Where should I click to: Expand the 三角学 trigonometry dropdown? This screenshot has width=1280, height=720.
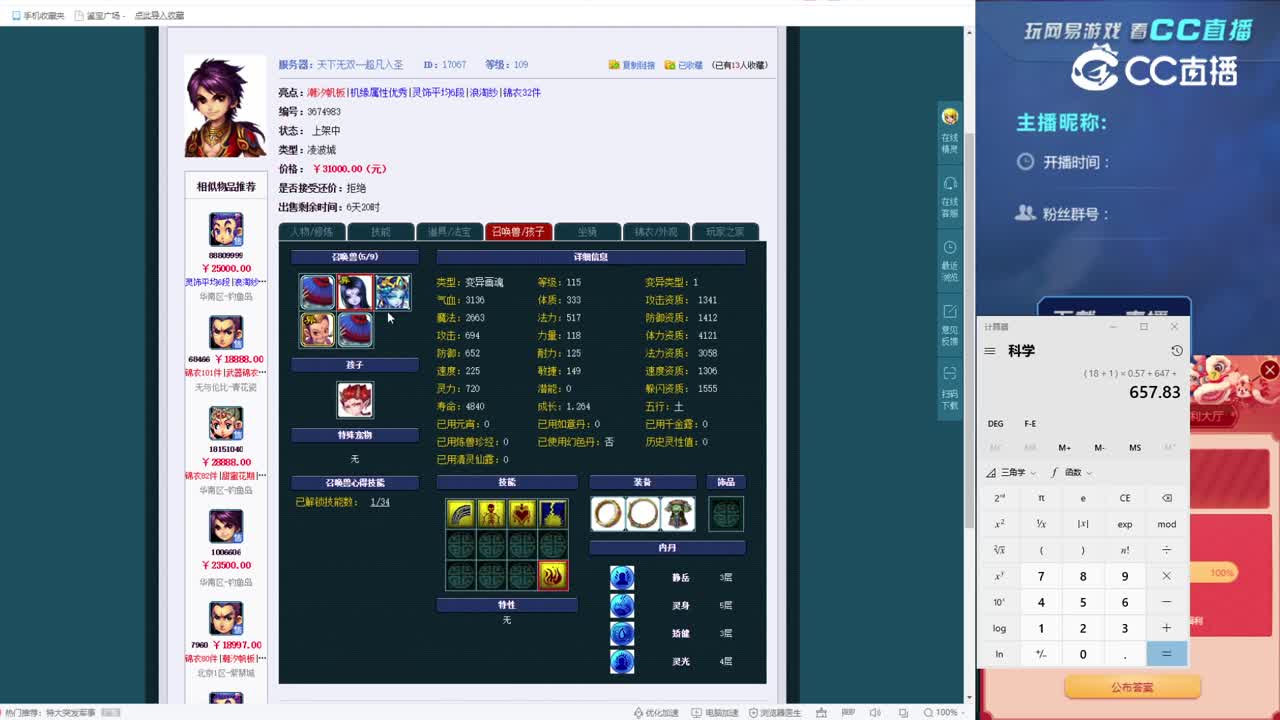tap(1011, 472)
